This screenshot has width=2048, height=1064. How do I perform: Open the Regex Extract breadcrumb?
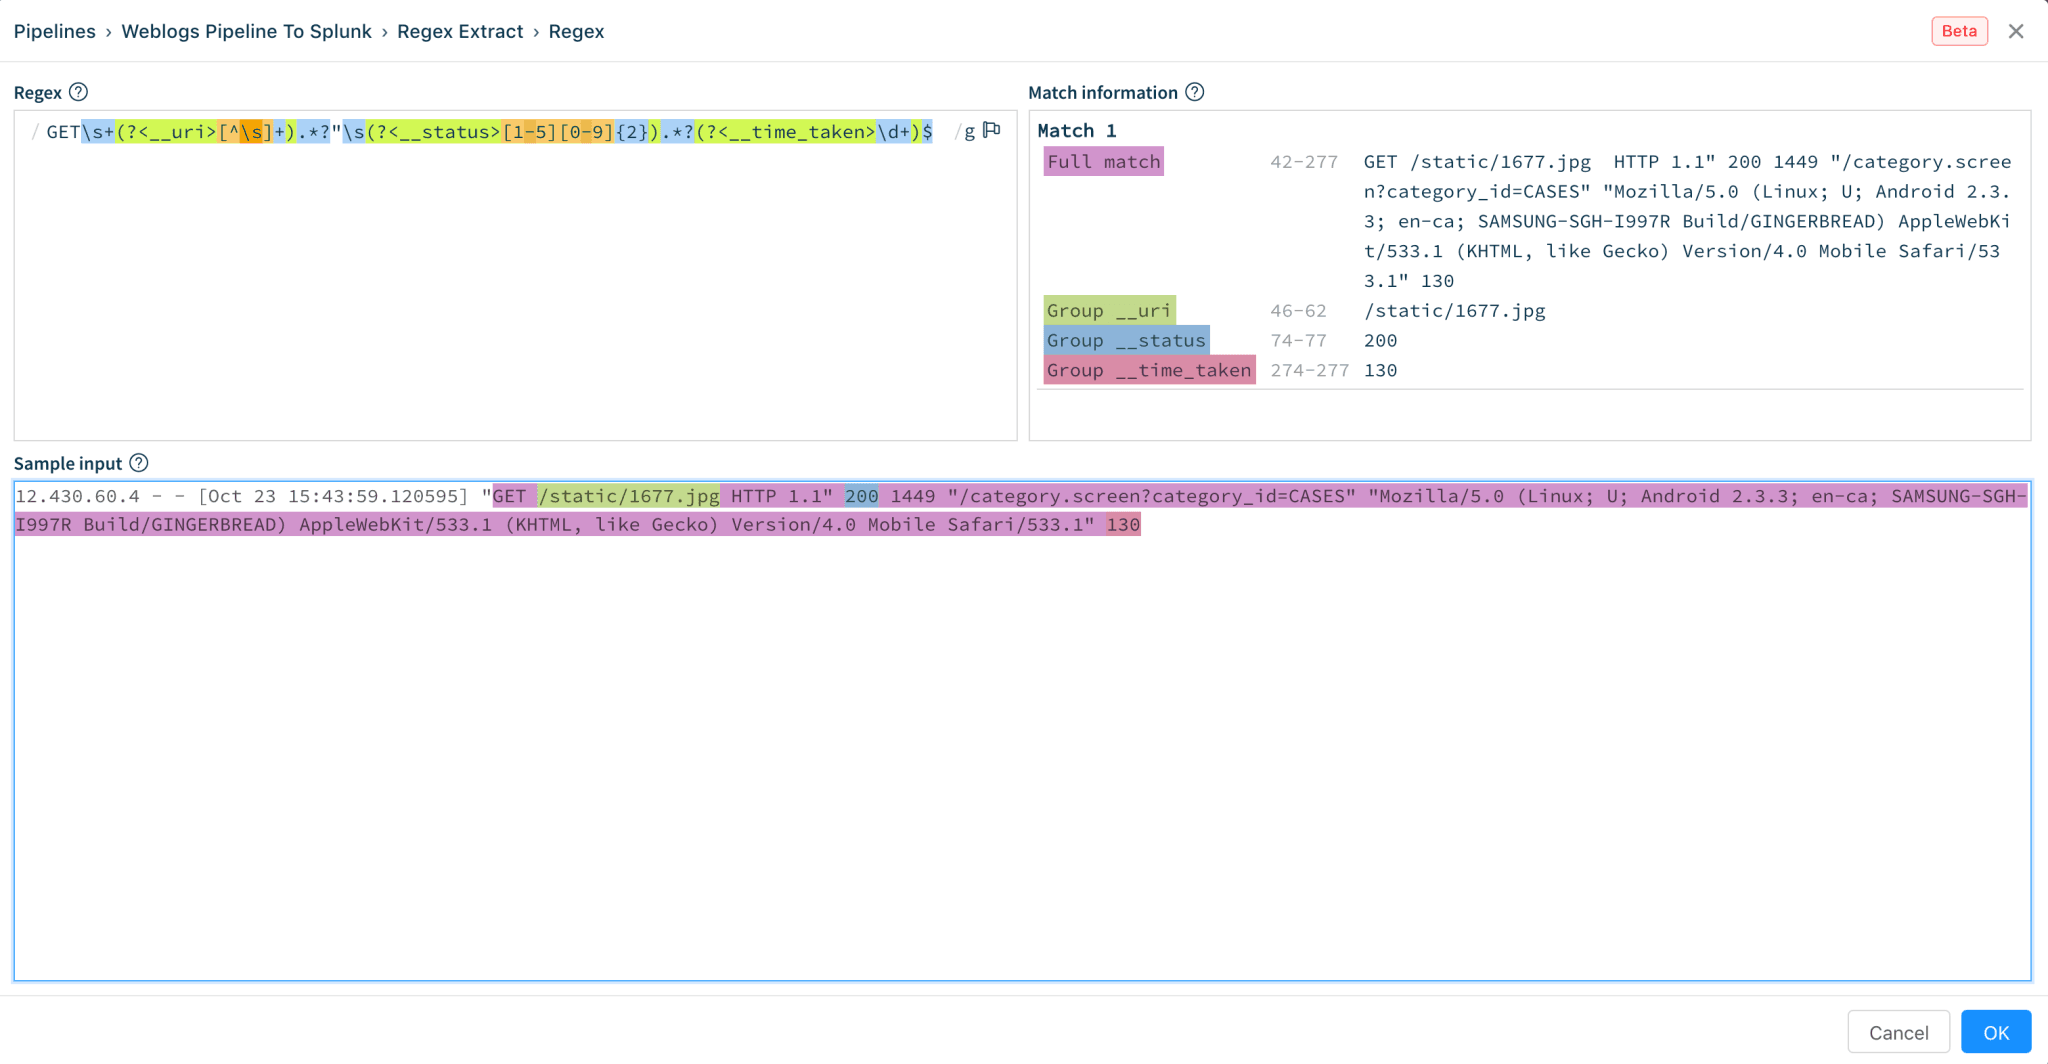click(x=460, y=31)
